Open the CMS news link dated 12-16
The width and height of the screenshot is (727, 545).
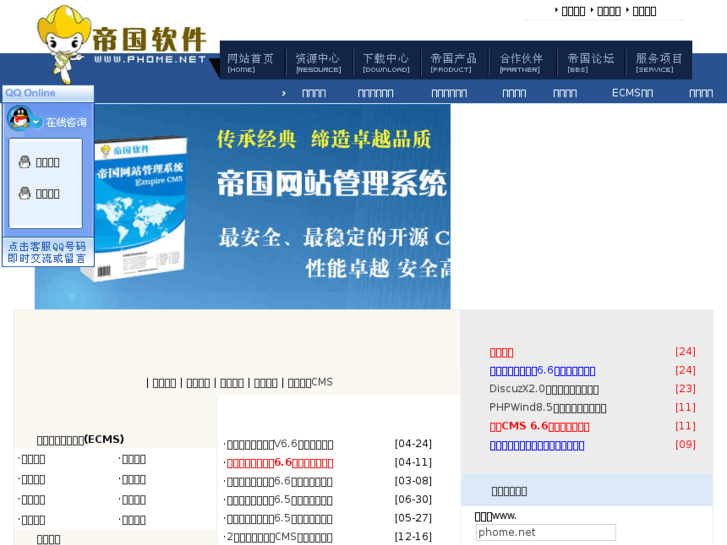(x=279, y=537)
